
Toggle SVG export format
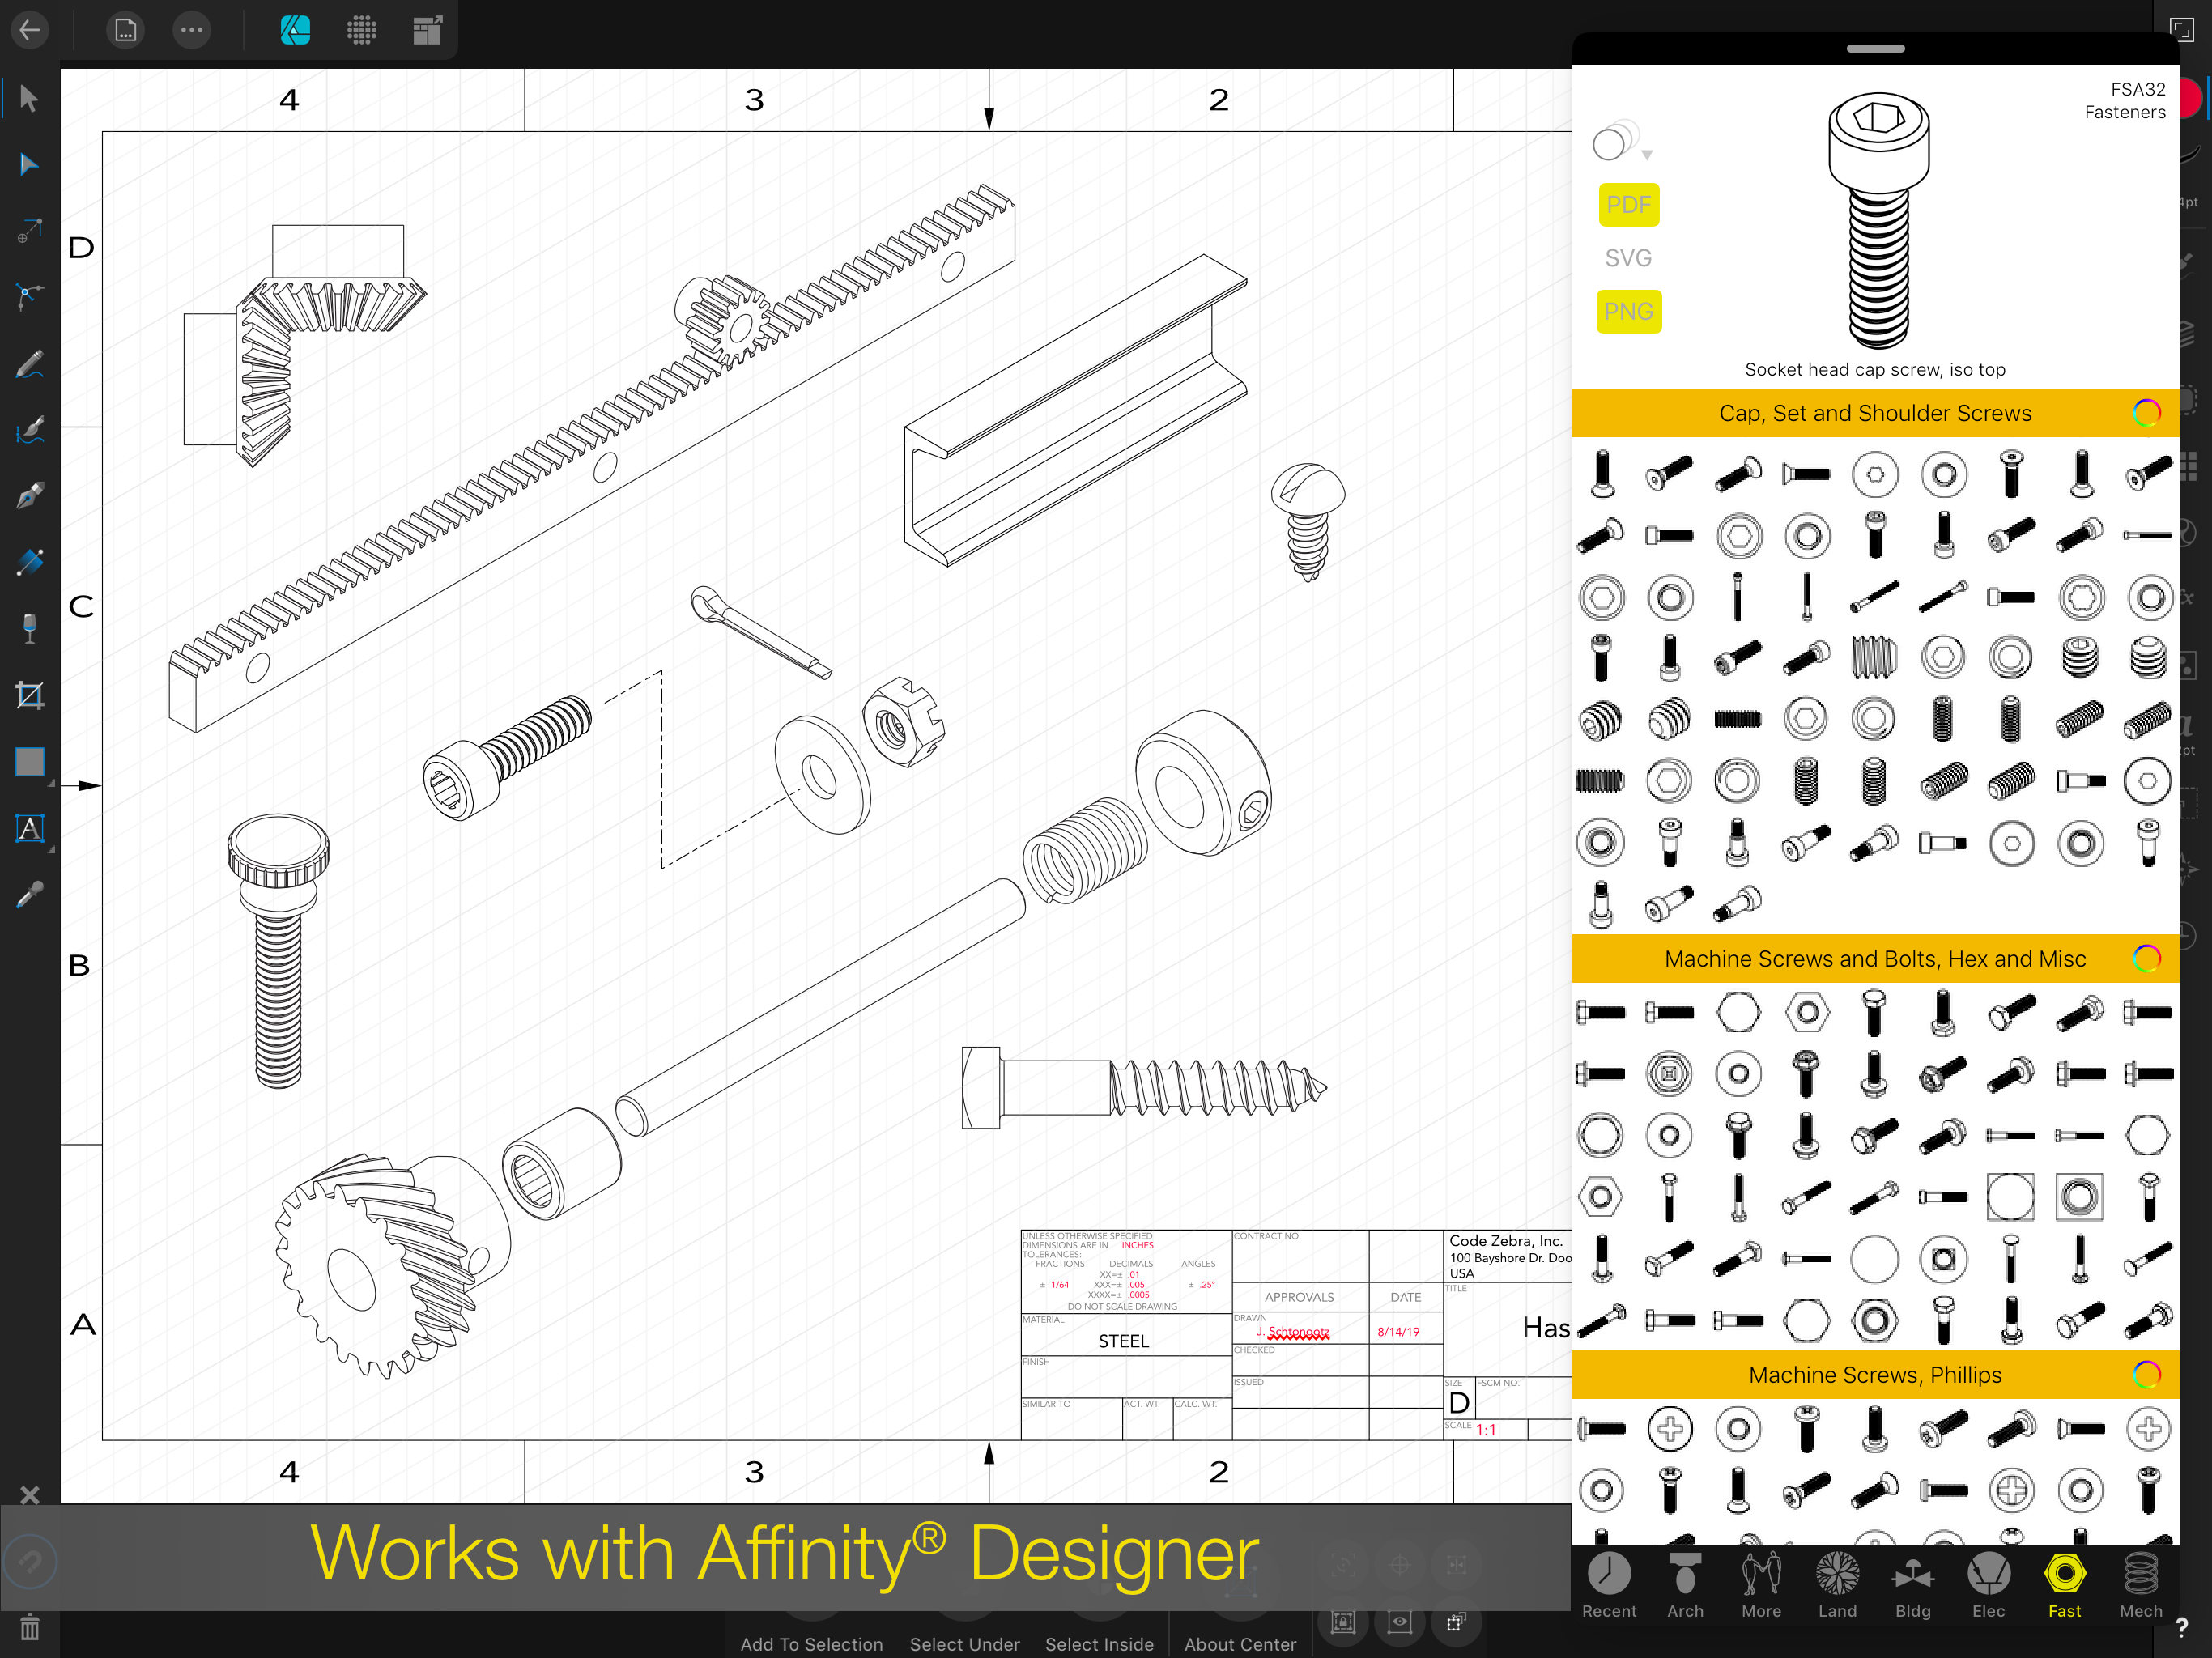(1628, 258)
